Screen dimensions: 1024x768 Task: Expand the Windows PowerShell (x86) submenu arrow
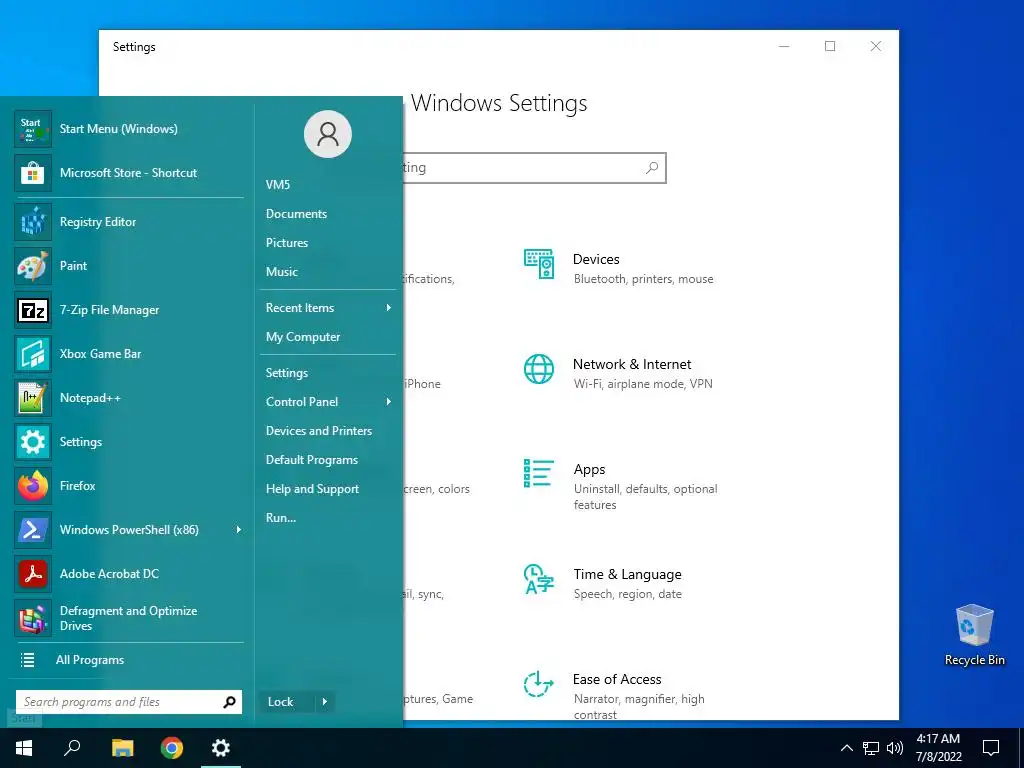(x=238, y=530)
